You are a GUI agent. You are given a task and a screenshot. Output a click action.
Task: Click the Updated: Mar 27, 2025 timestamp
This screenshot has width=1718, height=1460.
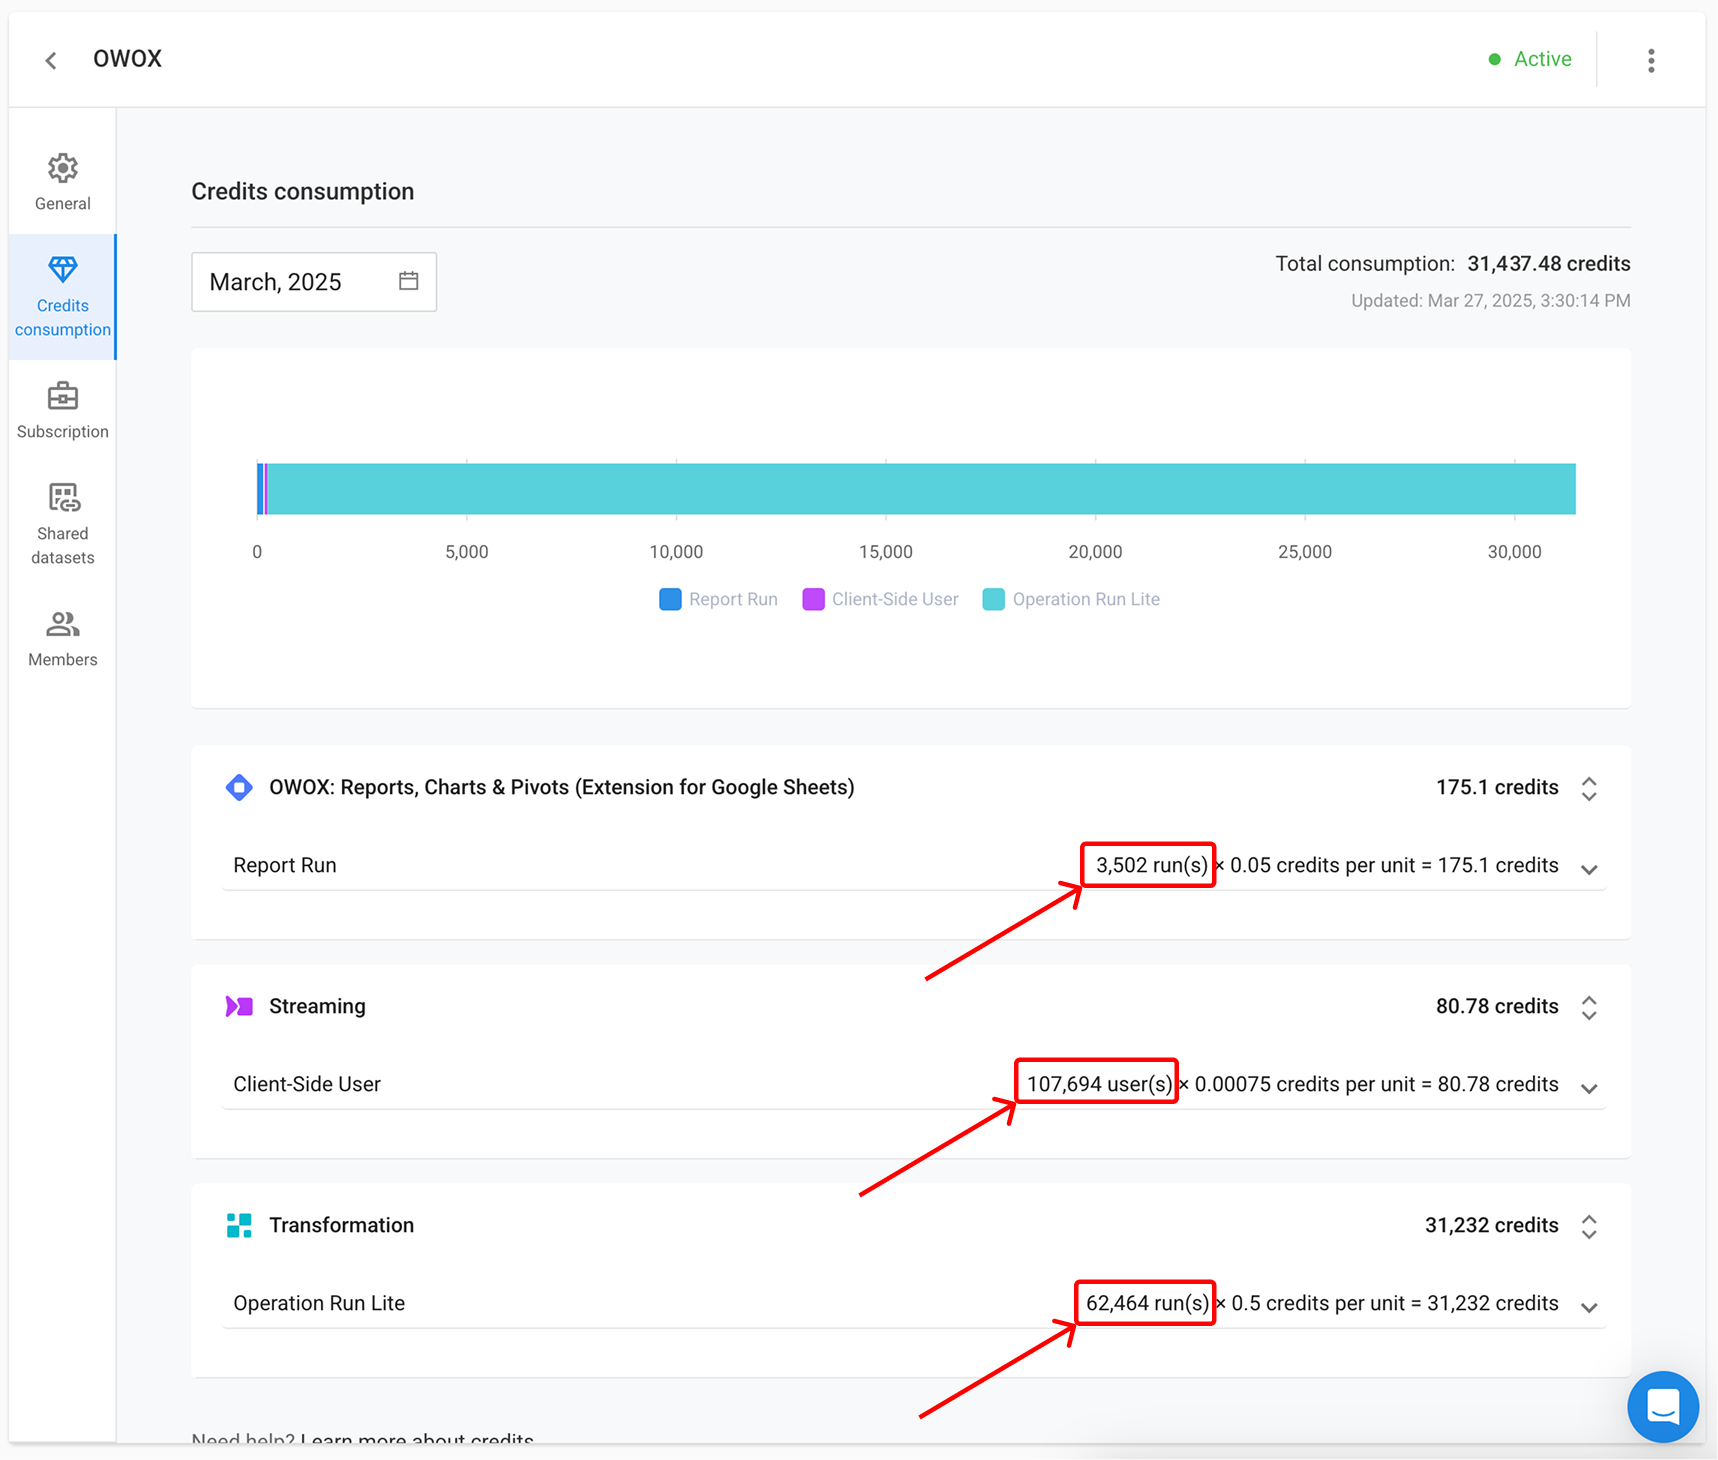pyautogui.click(x=1490, y=301)
